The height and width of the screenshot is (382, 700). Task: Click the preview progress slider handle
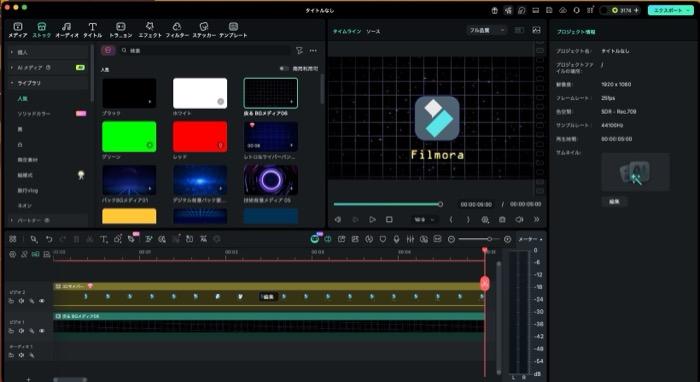click(x=440, y=204)
